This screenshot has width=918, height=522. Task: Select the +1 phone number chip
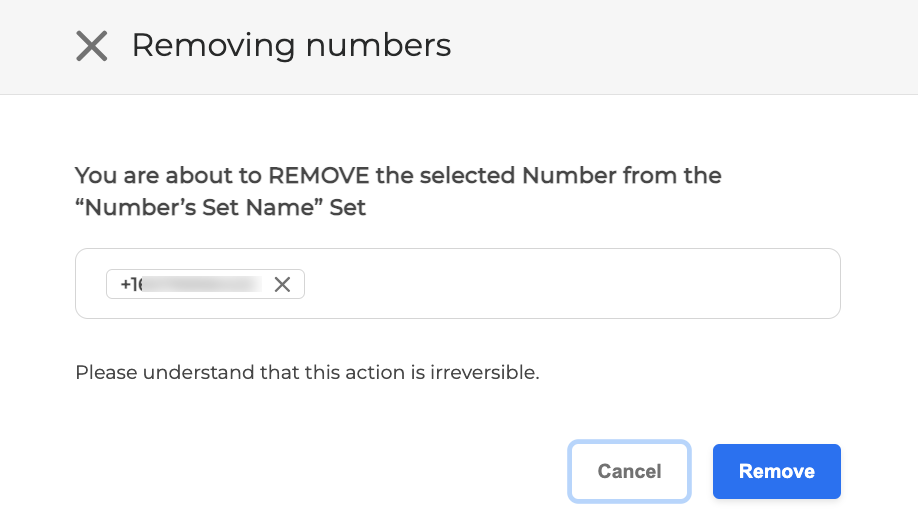tap(190, 284)
